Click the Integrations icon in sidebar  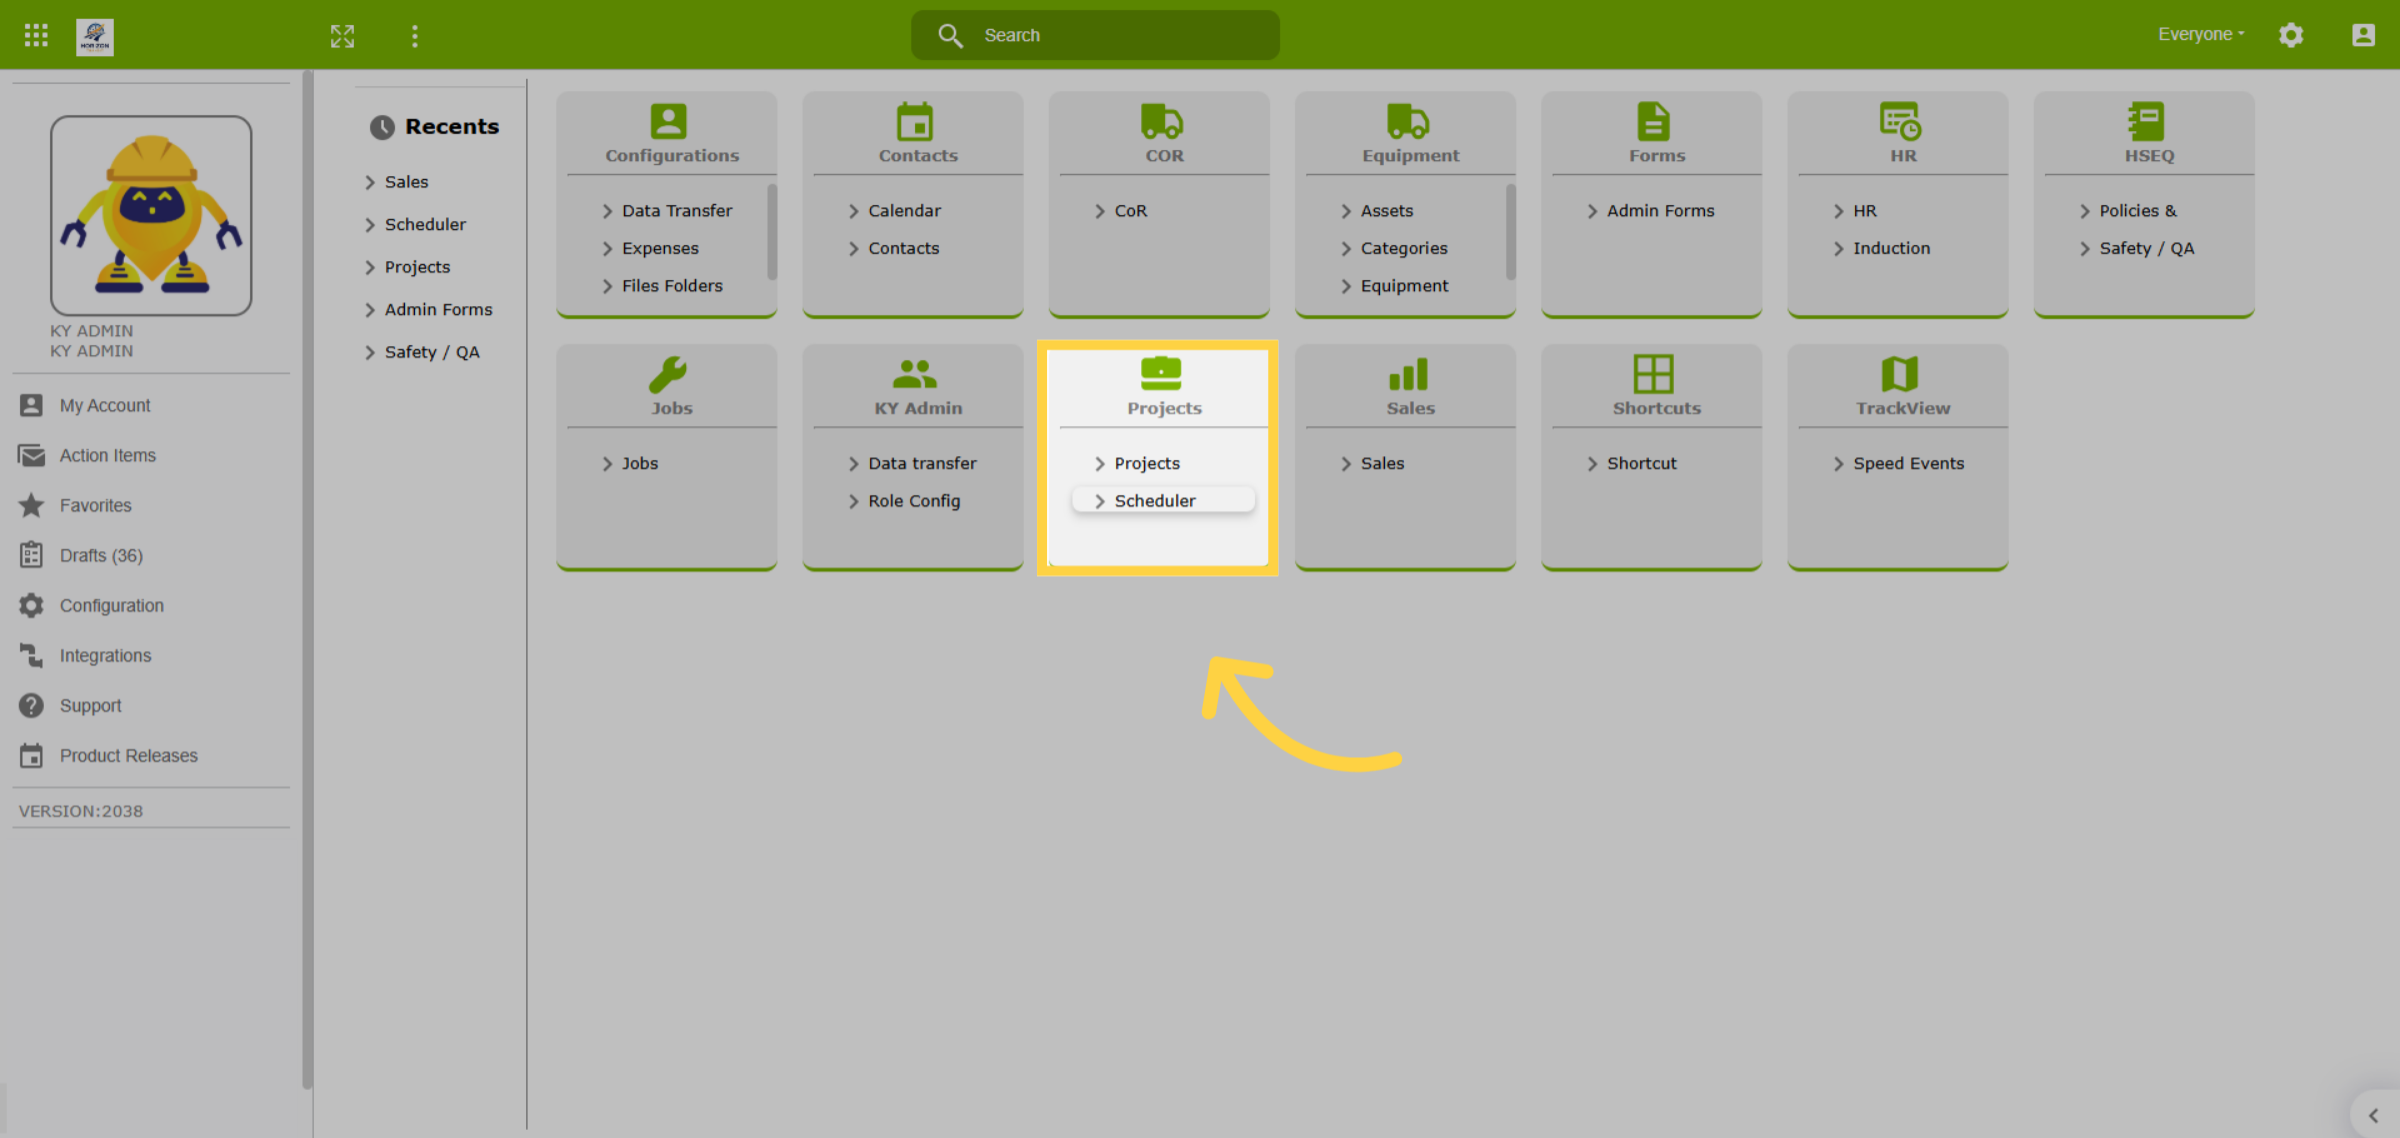[x=31, y=655]
